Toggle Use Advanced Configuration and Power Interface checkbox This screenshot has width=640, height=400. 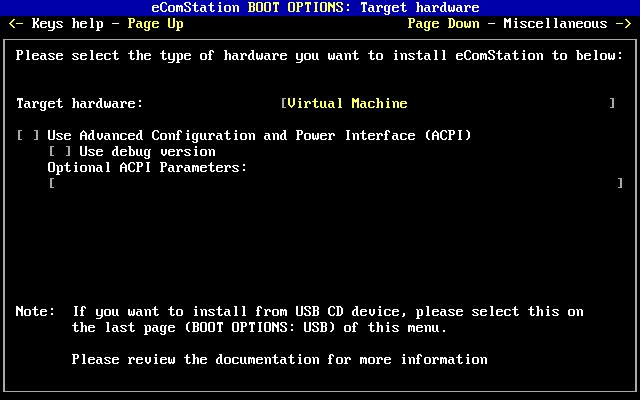28,135
